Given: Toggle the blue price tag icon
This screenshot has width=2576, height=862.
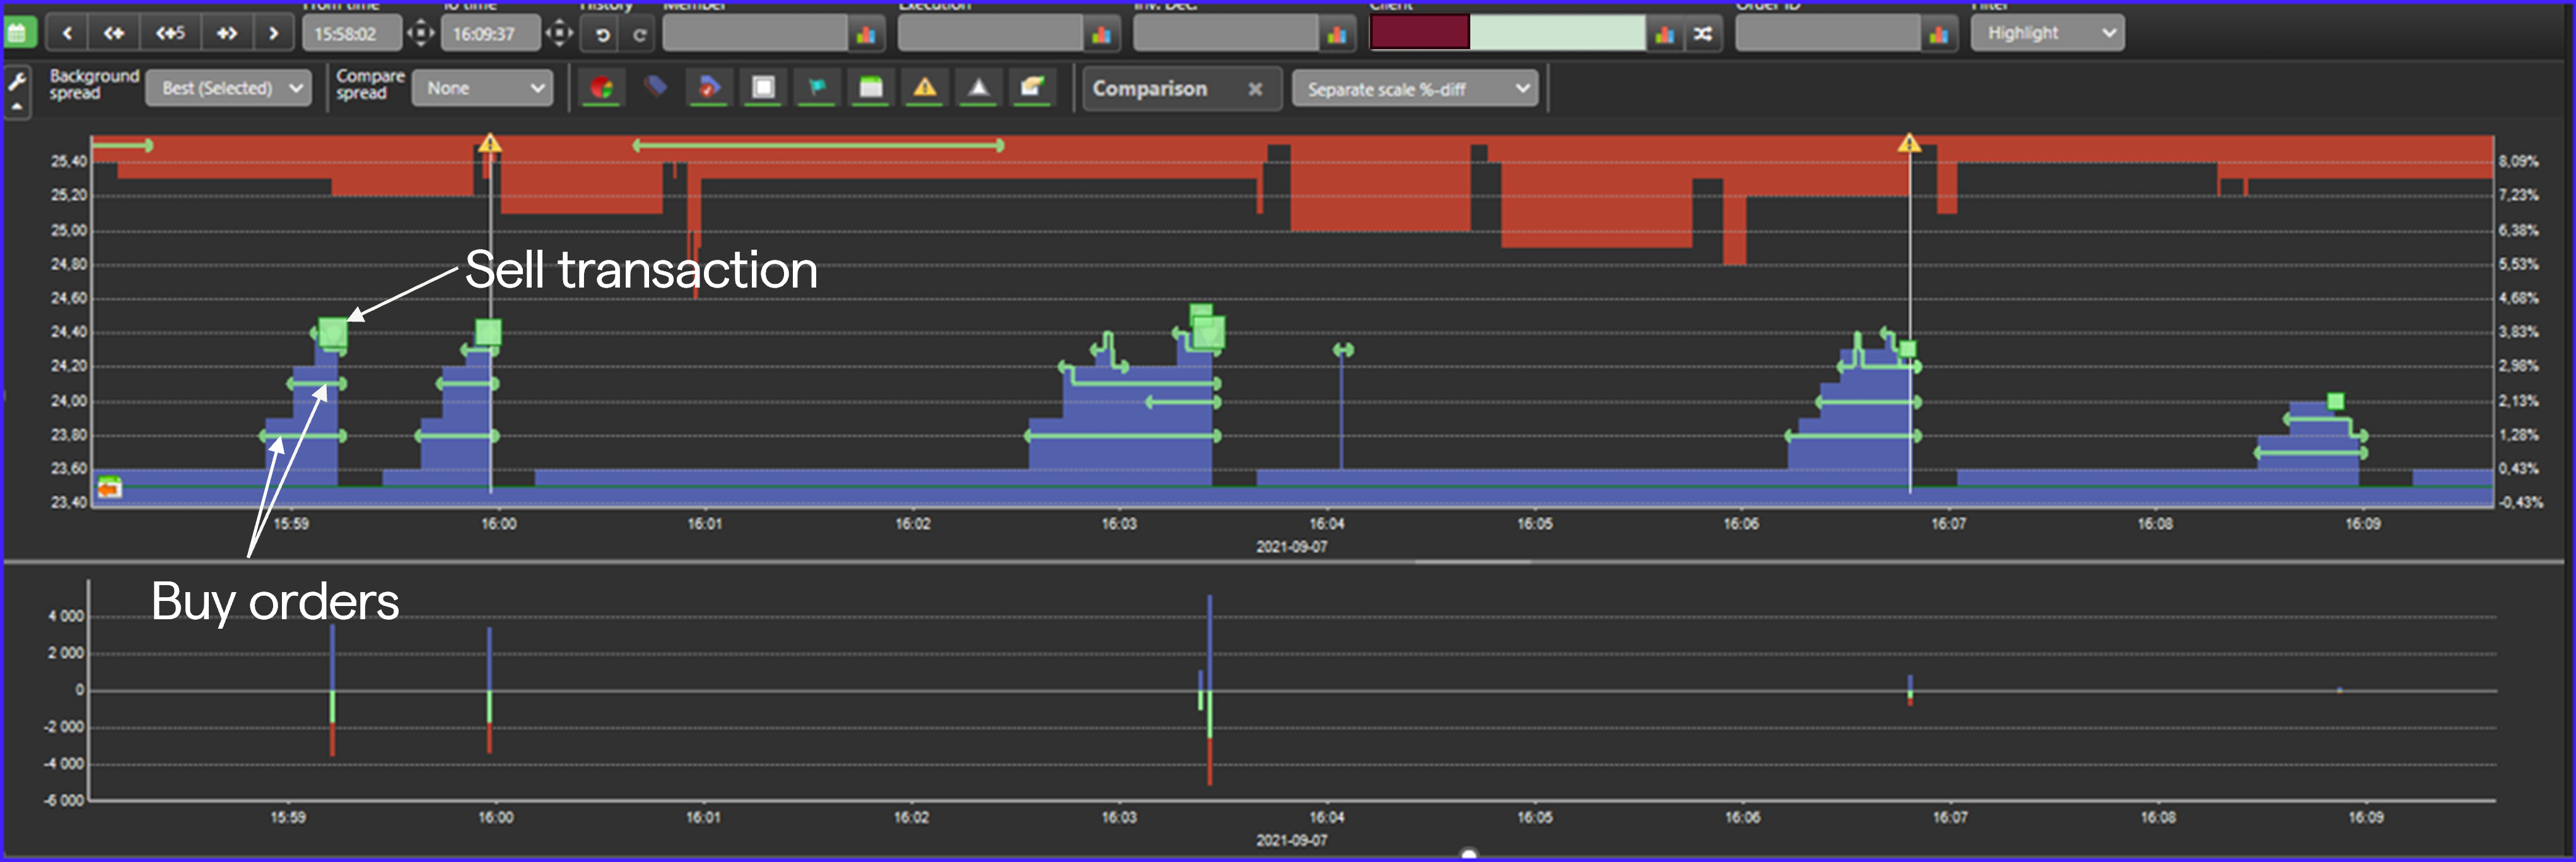Looking at the screenshot, I should 655,87.
